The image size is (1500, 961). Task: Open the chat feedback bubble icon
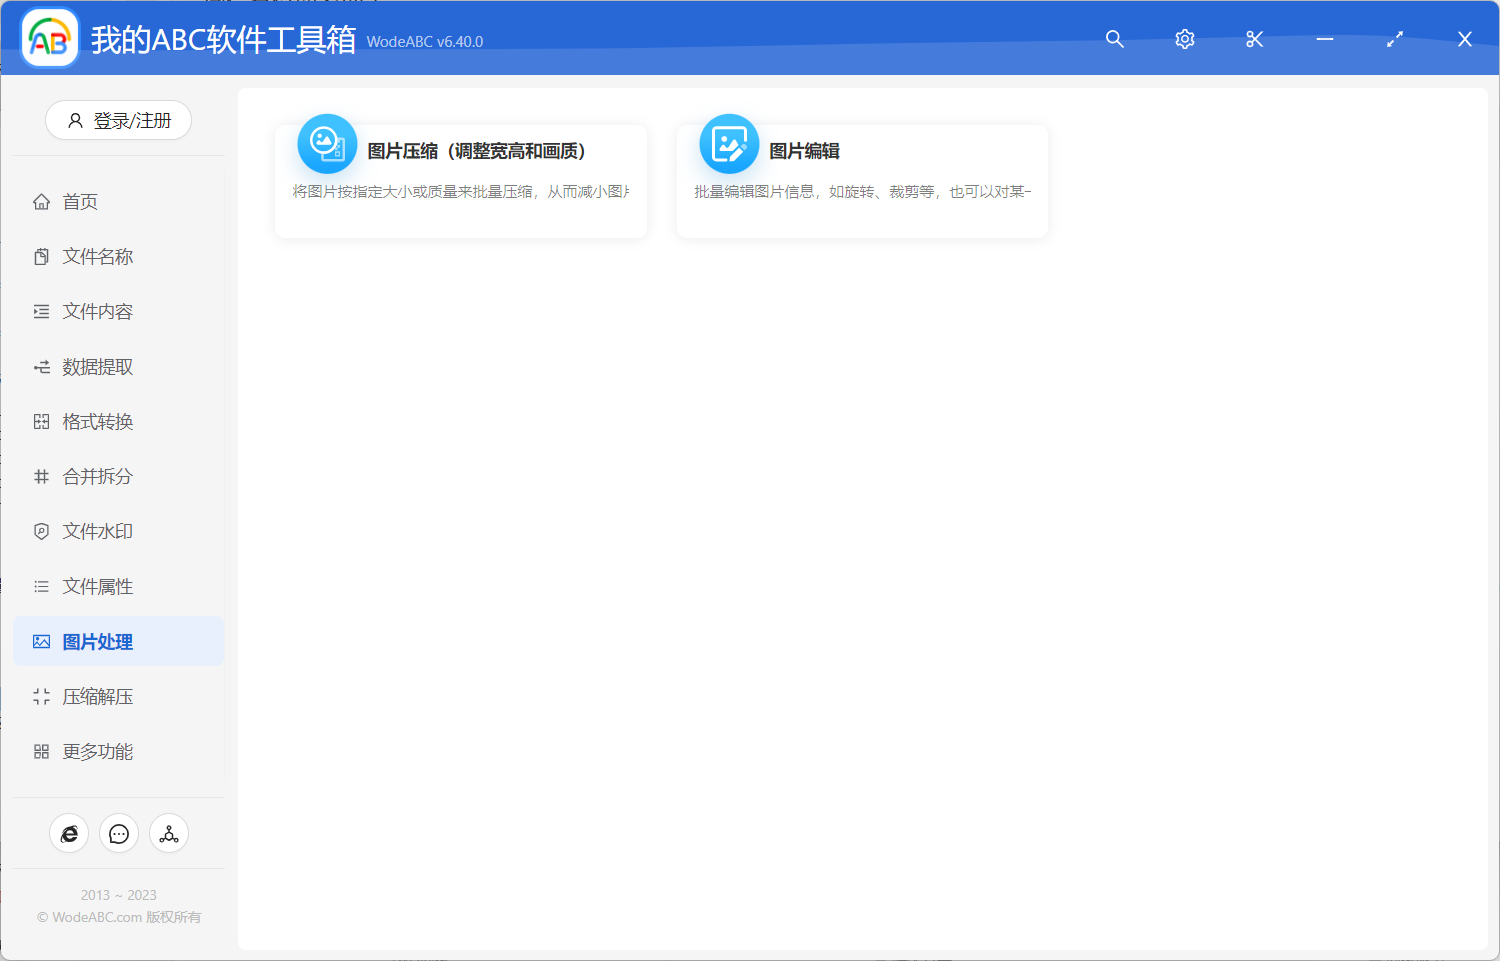point(119,833)
